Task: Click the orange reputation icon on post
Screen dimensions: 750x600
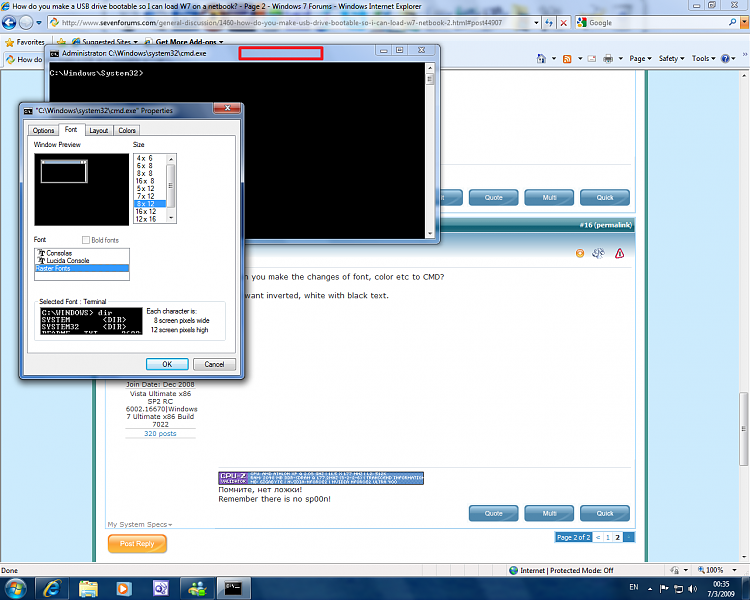Action: click(580, 253)
